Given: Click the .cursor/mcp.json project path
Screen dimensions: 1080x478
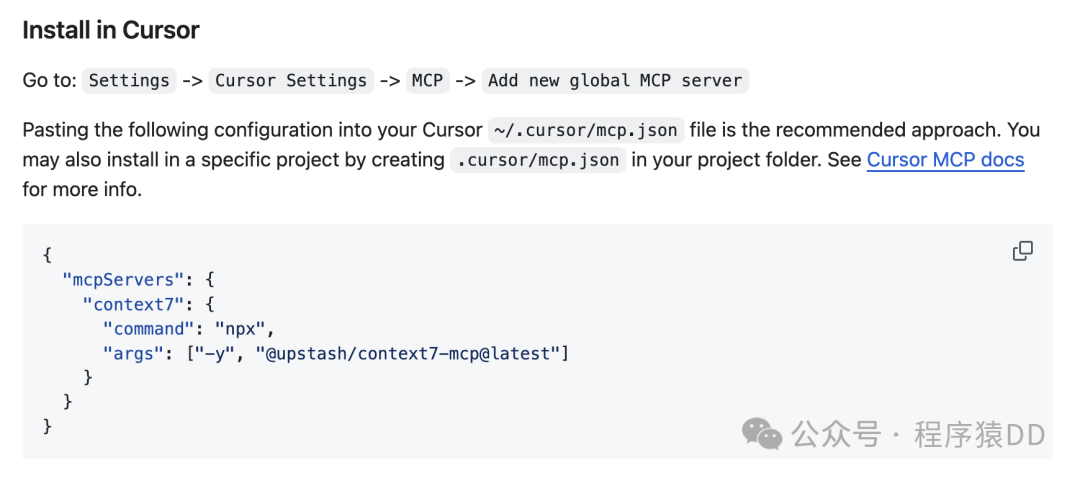Looking at the screenshot, I should 538,160.
